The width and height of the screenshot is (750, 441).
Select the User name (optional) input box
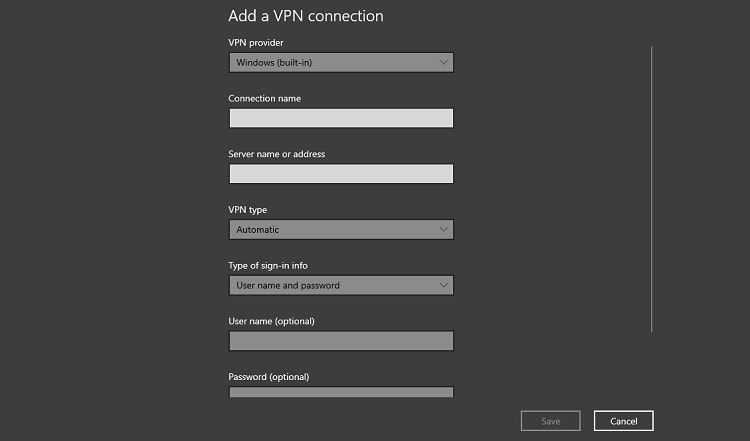(341, 341)
